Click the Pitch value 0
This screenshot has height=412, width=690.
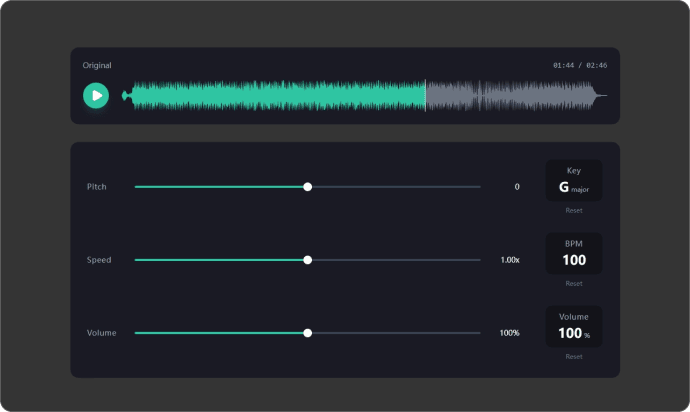click(517, 187)
